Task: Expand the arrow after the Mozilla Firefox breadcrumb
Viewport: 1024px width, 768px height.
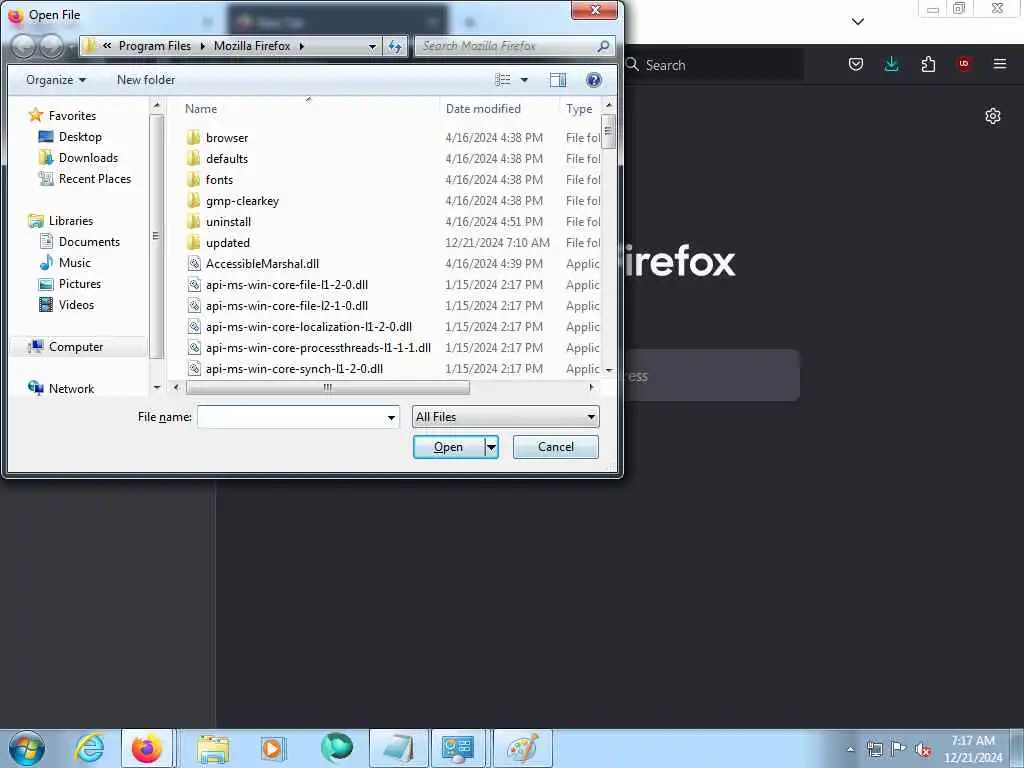Action: (302, 46)
